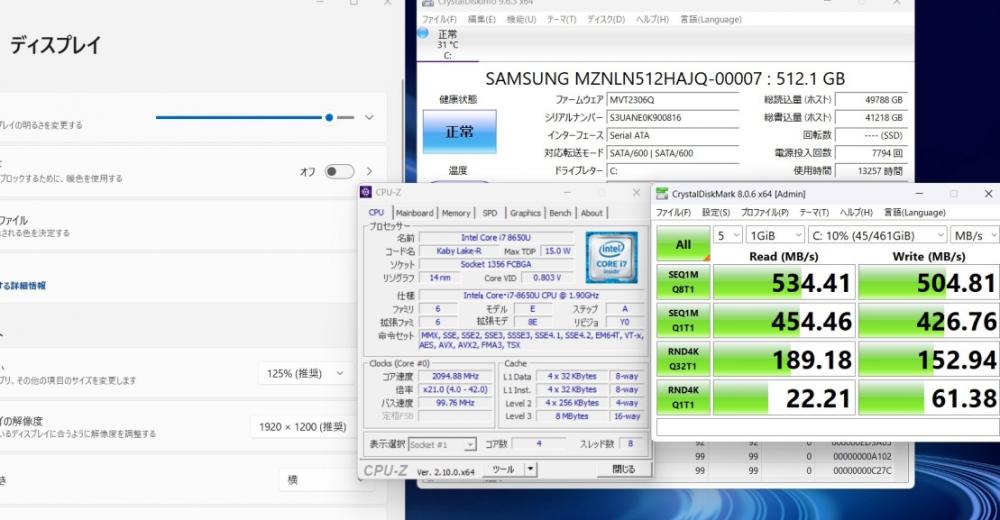Open the 125% (推奨) scale dropdown
Screen dimensions: 1000x520
click(x=305, y=373)
